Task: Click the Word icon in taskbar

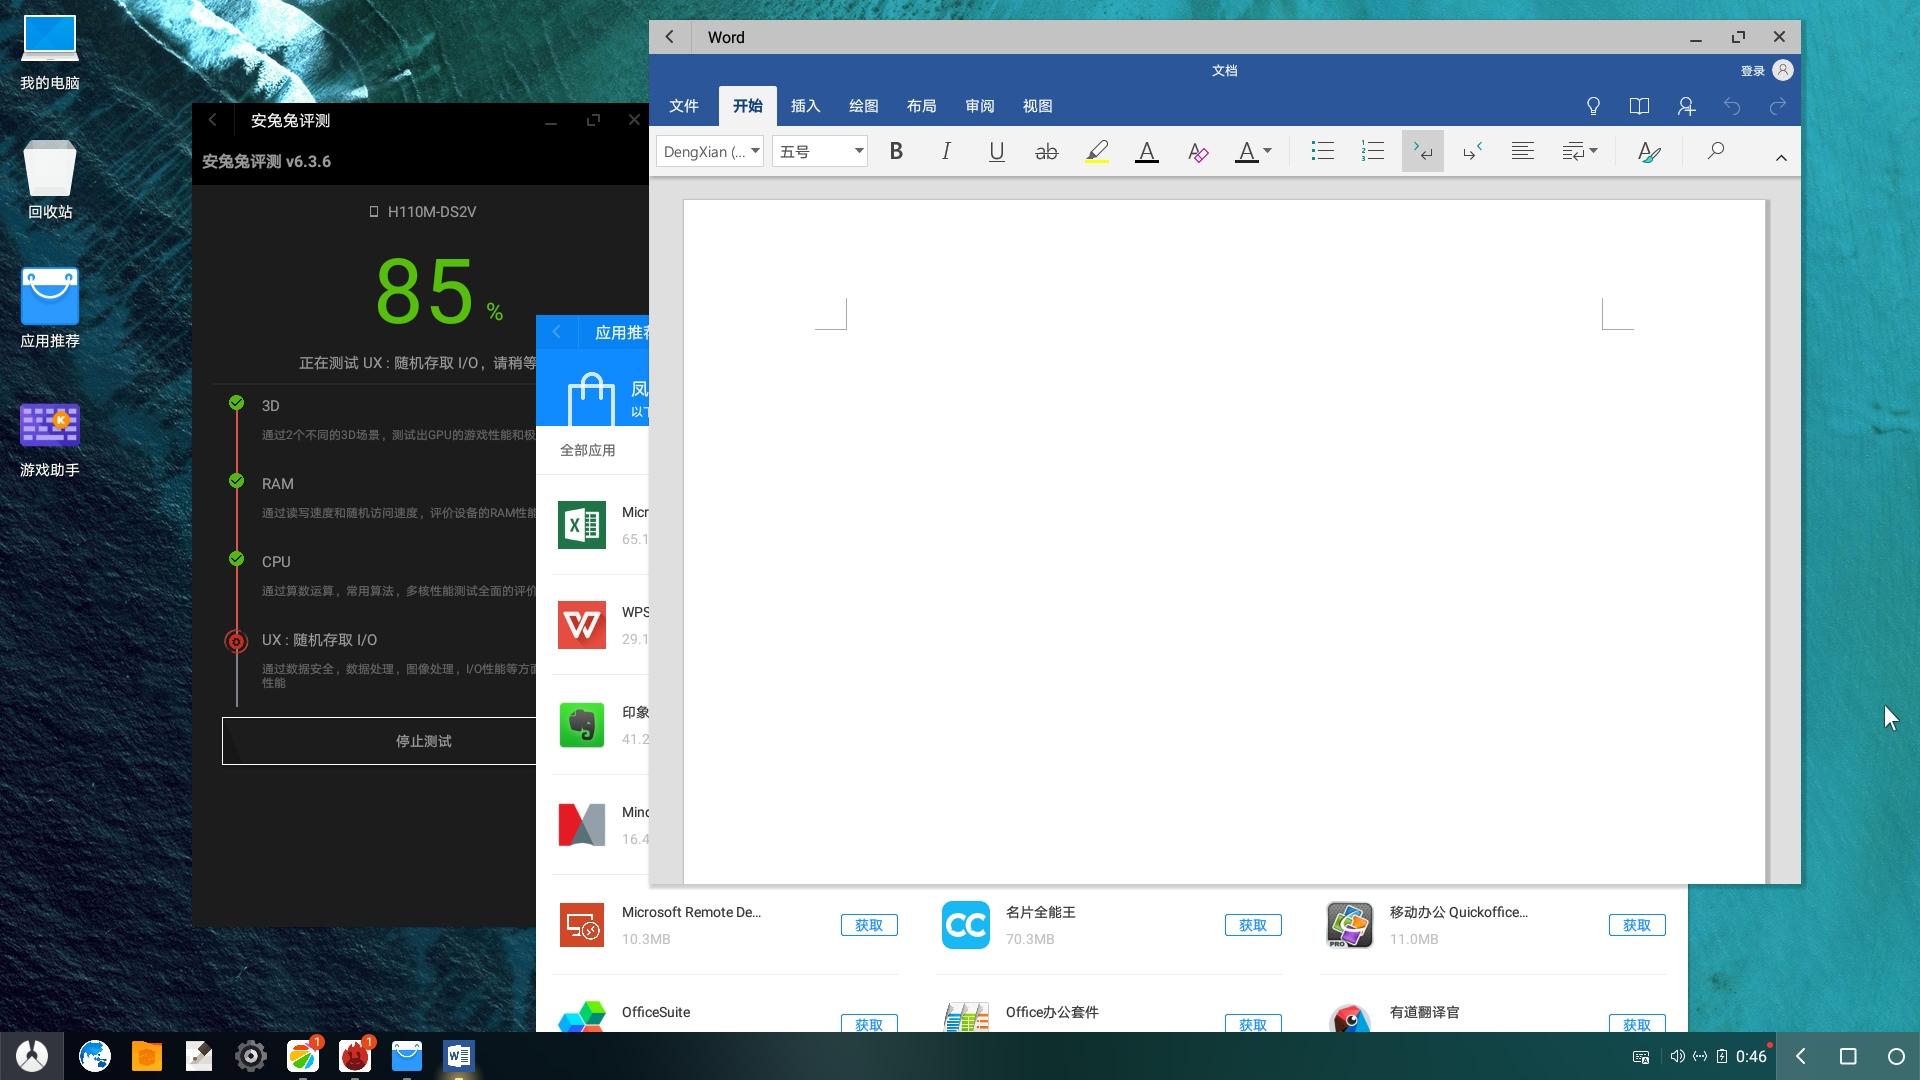Action: [x=459, y=1056]
